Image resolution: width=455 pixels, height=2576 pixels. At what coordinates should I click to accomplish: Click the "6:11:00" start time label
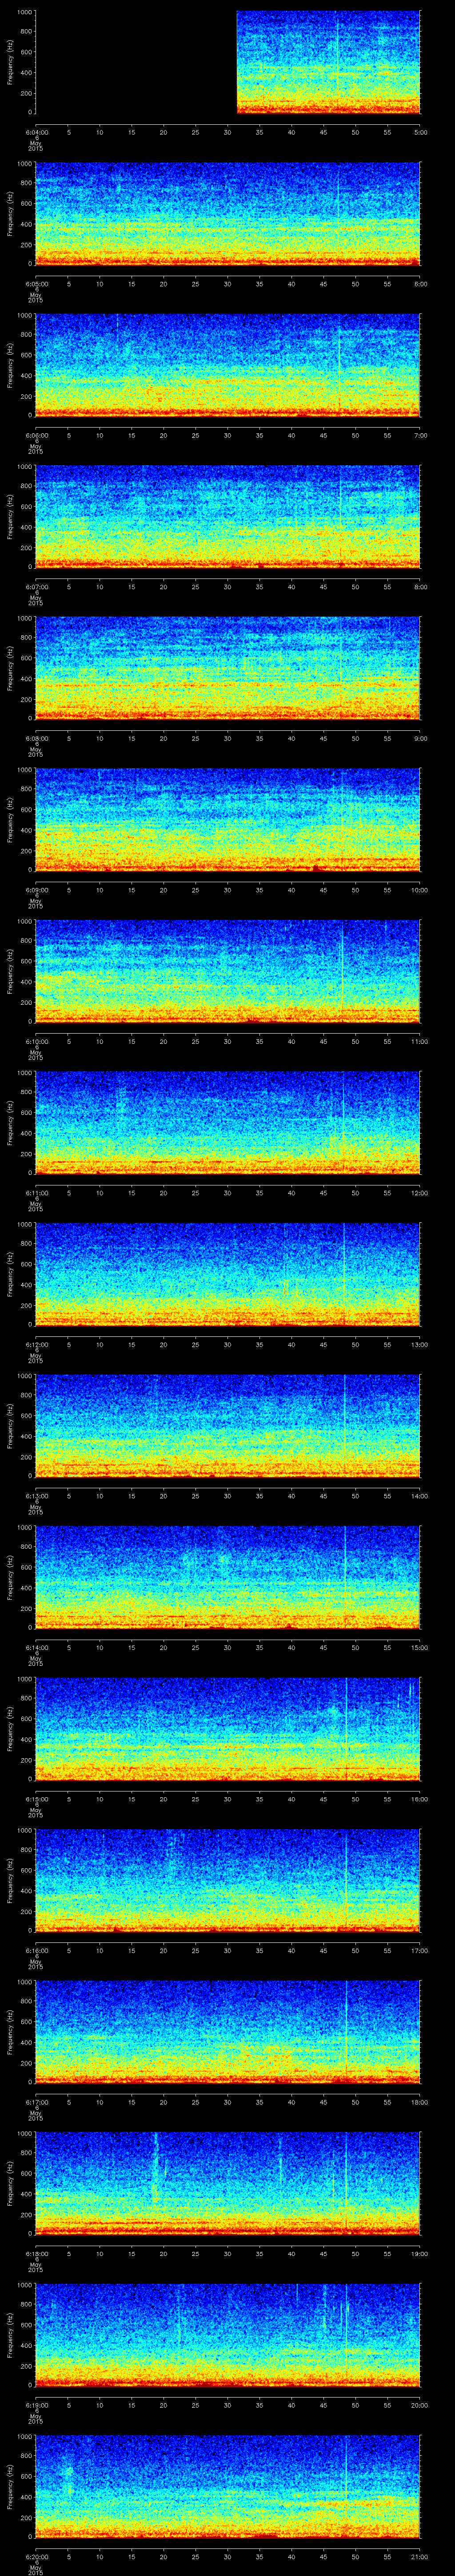pos(36,1193)
